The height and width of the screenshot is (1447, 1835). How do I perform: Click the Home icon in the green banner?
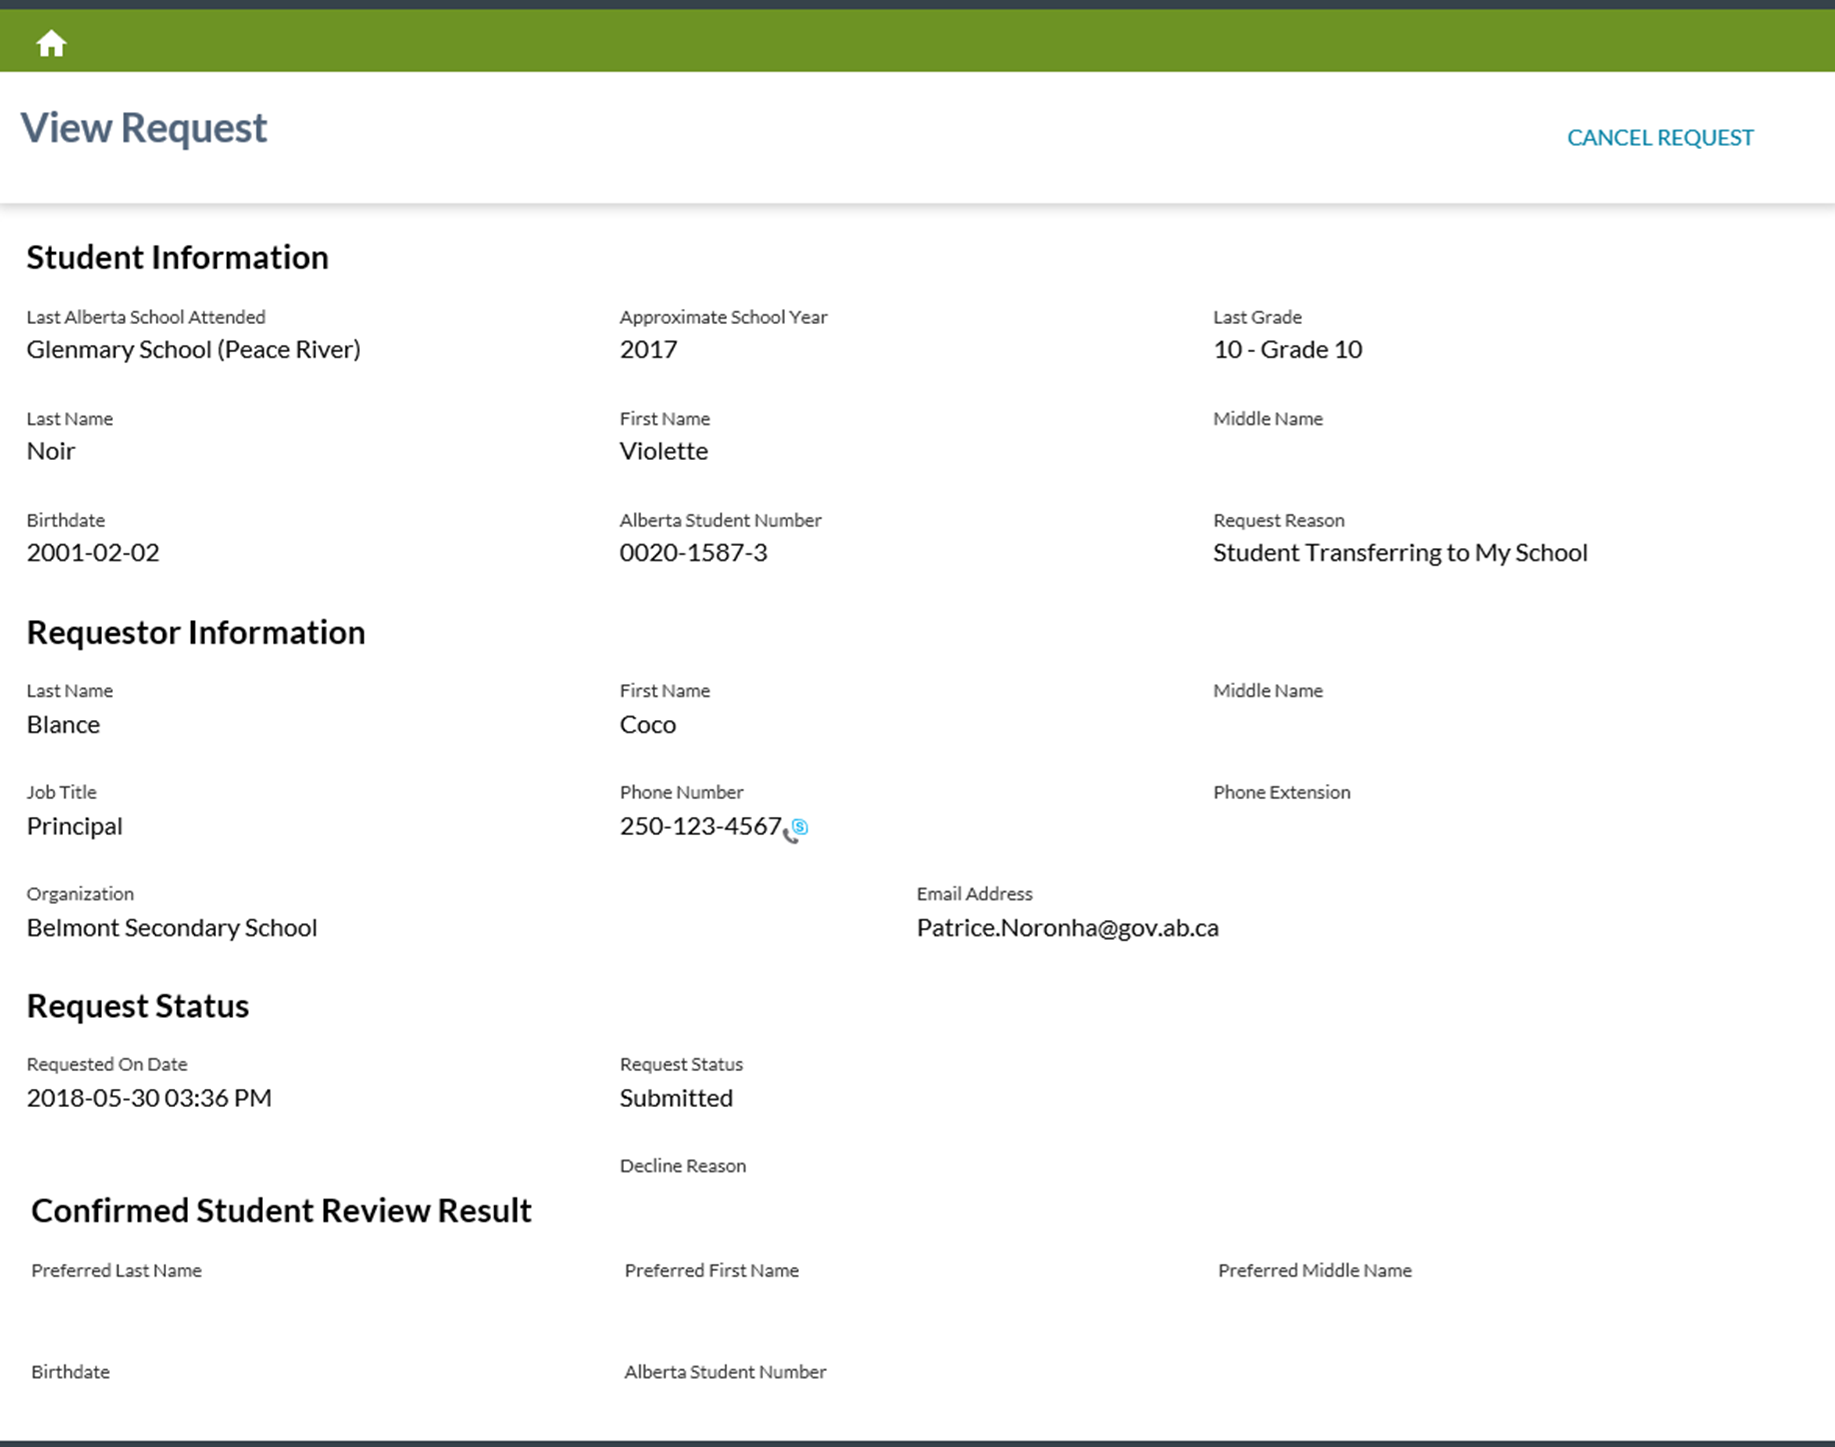(x=50, y=41)
